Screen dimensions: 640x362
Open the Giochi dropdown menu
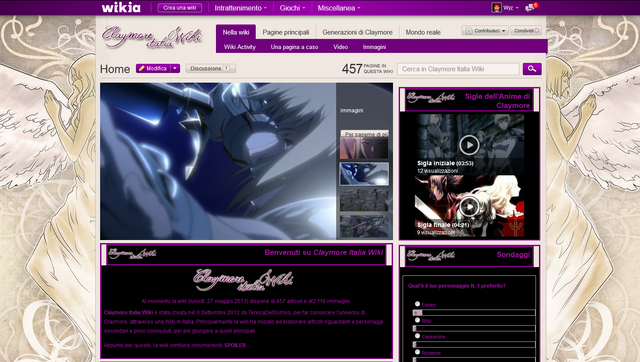click(x=292, y=8)
